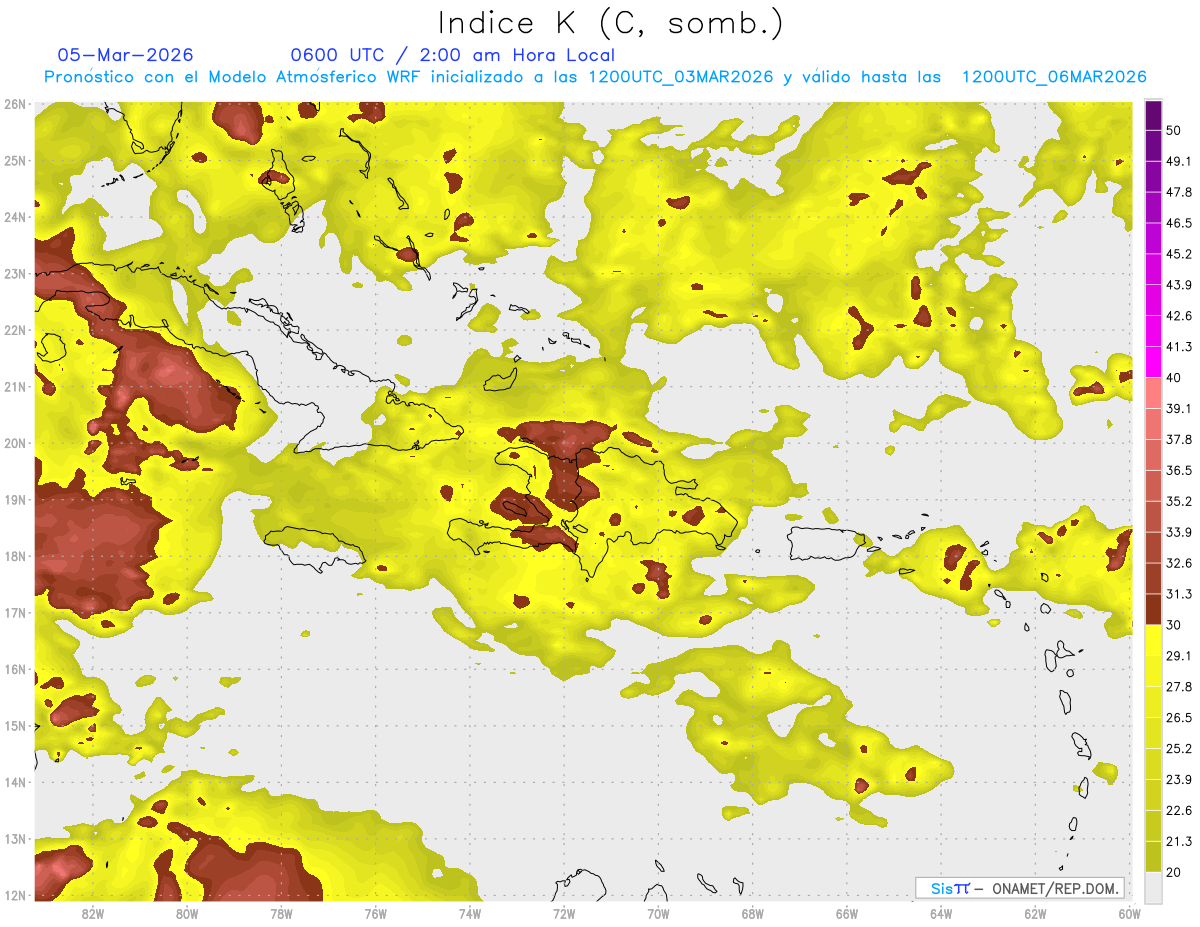Click the colorbar value '23.9'
This screenshot has width=1200, height=927.
(x=1179, y=780)
